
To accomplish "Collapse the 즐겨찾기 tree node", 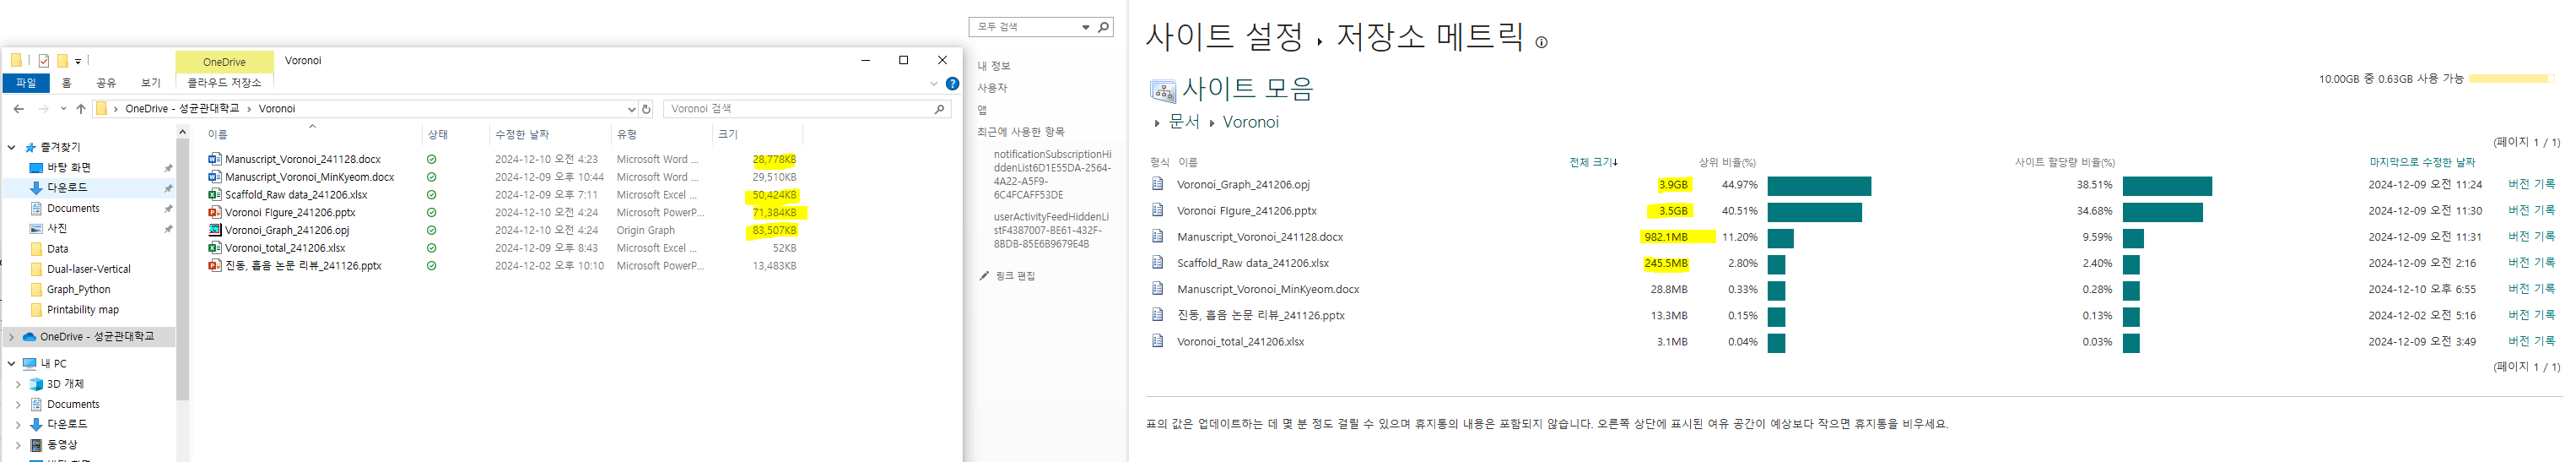I will pos(11,148).
